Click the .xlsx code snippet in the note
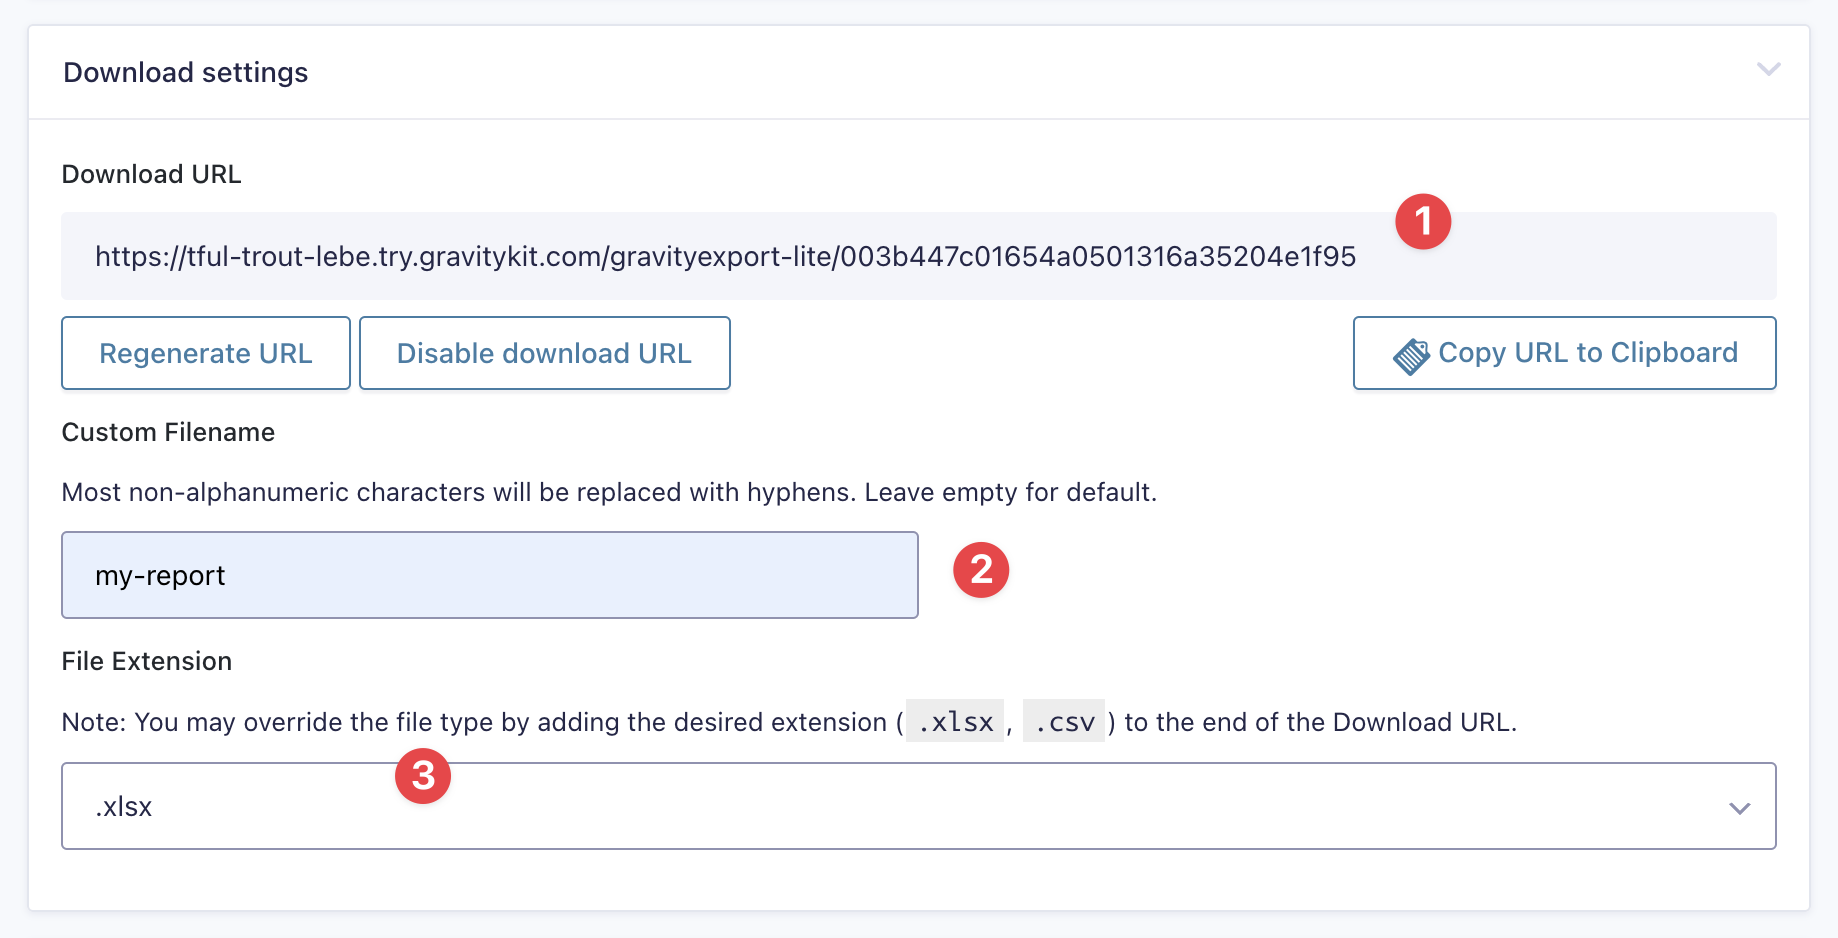This screenshot has height=938, width=1838. click(x=953, y=720)
